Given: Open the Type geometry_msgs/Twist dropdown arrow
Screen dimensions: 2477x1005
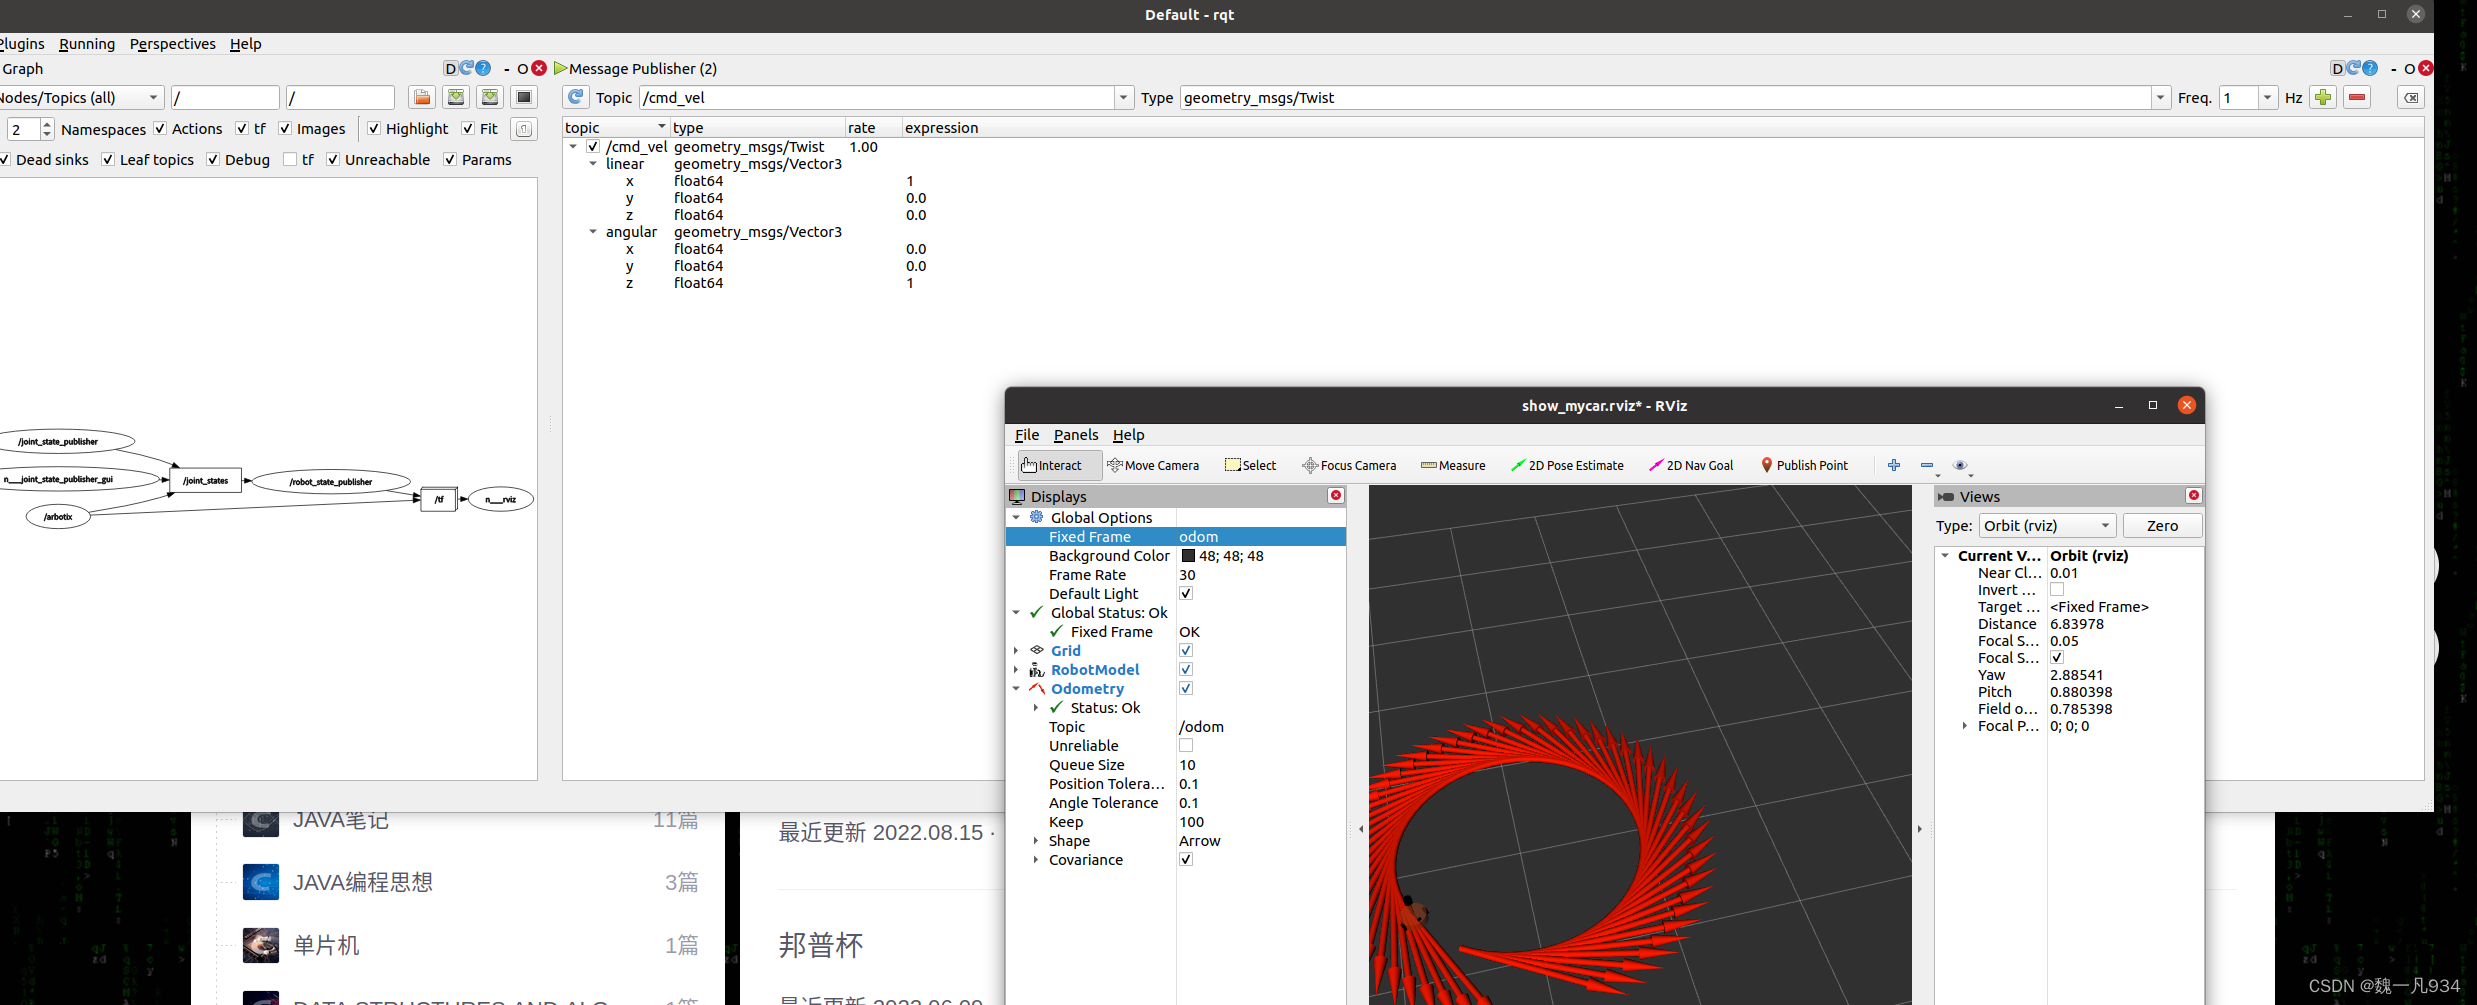Looking at the screenshot, I should pyautogui.click(x=2160, y=97).
